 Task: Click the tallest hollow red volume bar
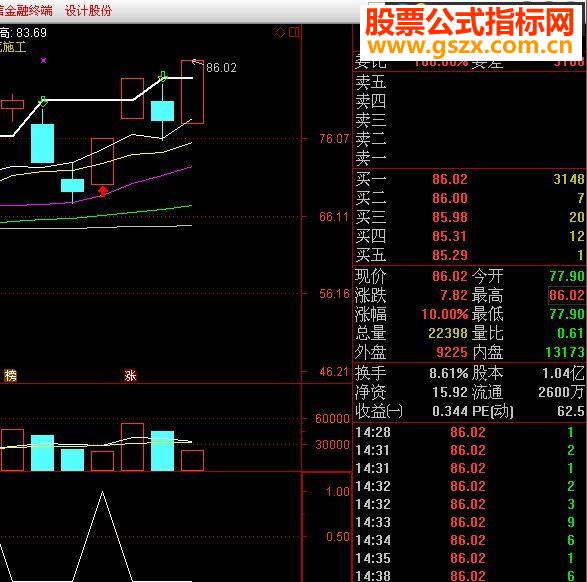click(133, 447)
